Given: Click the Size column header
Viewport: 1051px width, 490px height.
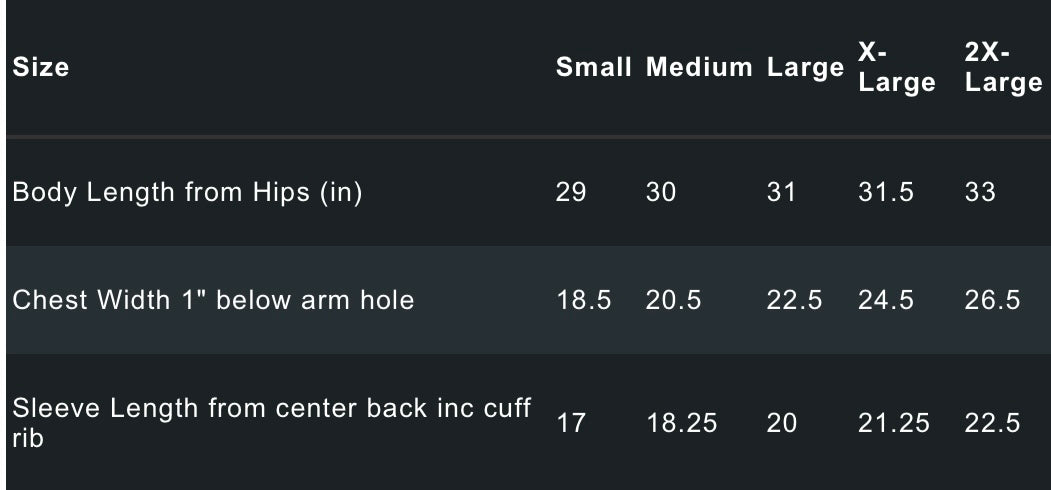Looking at the screenshot, I should point(41,68).
